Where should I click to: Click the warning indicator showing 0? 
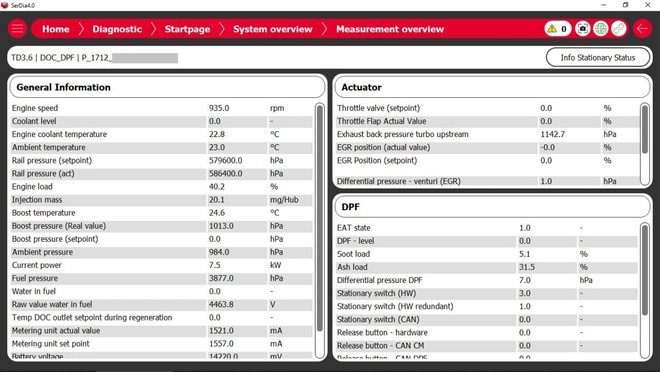[x=558, y=29]
